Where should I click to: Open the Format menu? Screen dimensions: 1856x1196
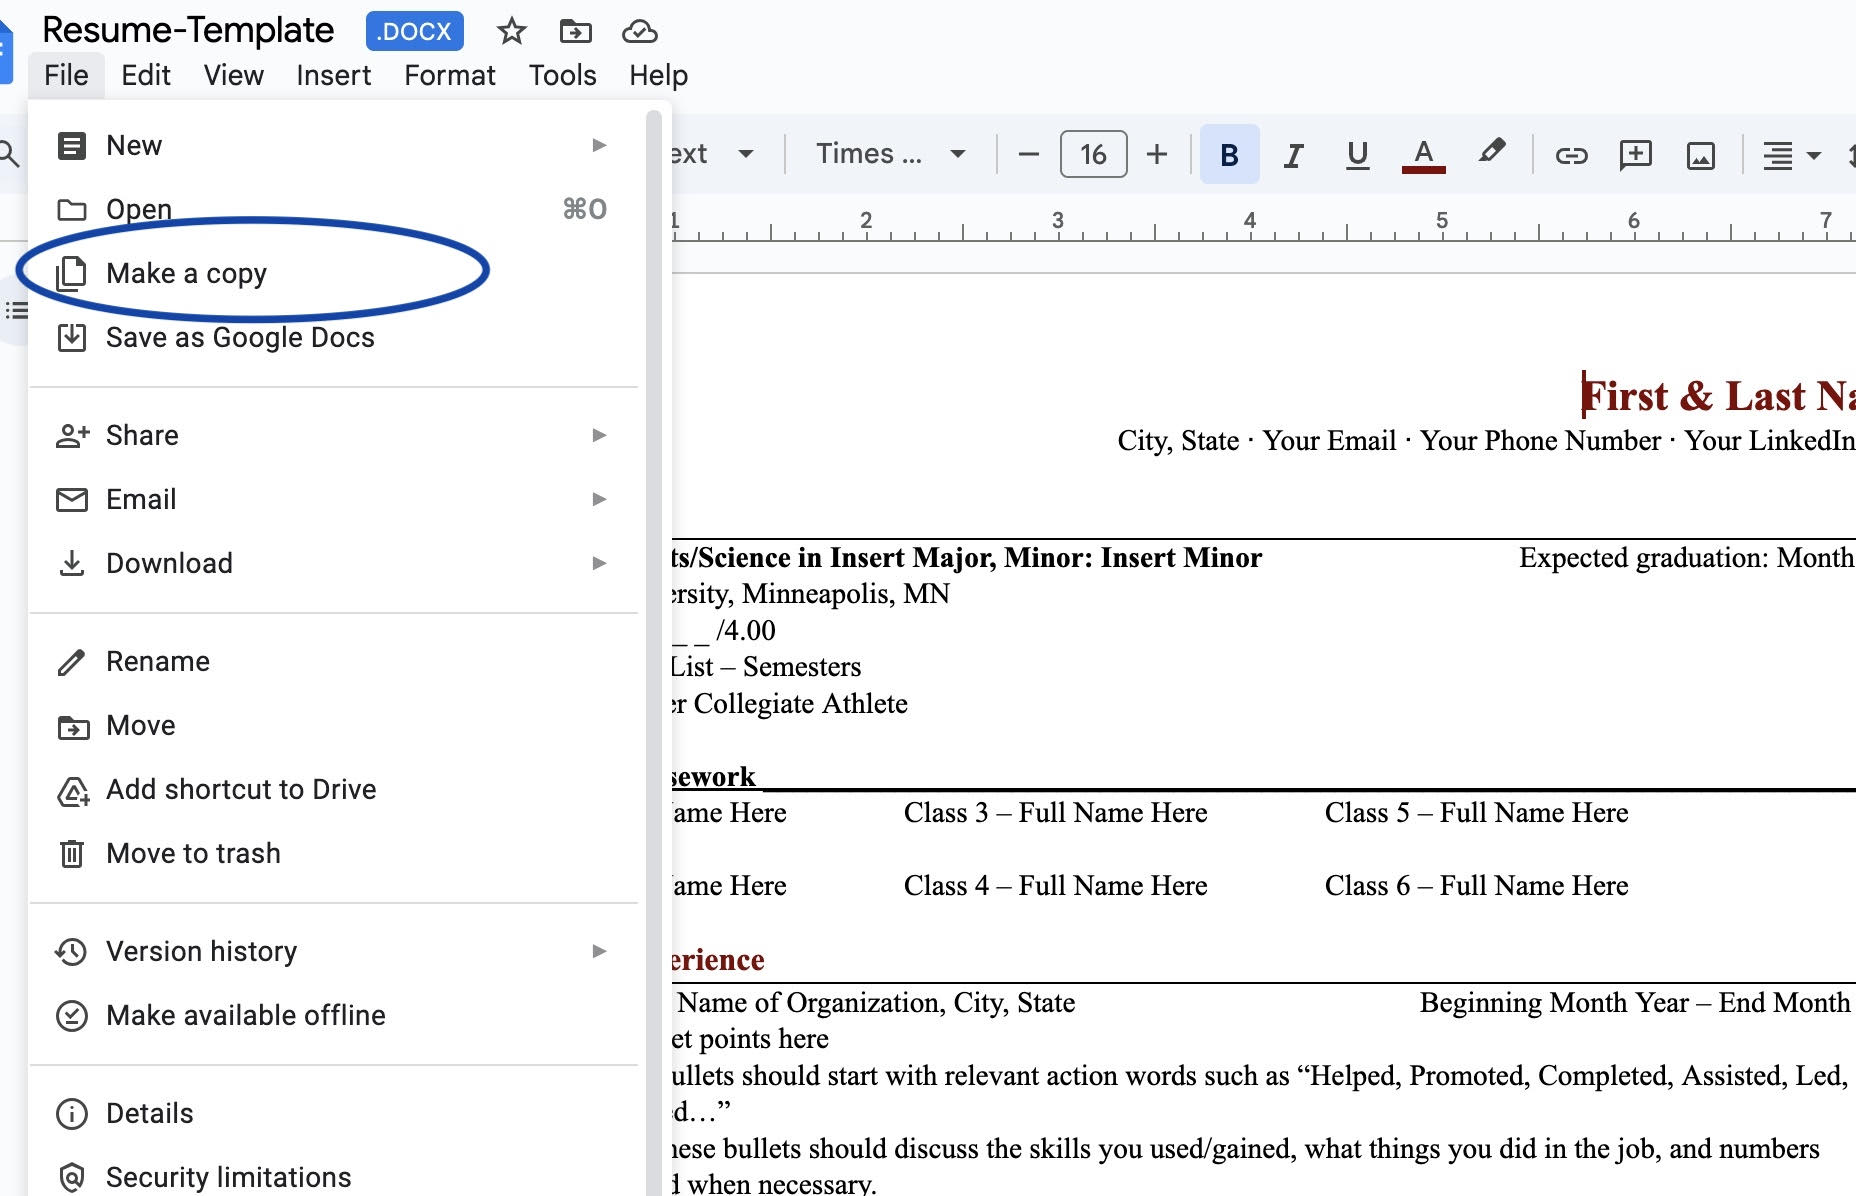pos(449,74)
